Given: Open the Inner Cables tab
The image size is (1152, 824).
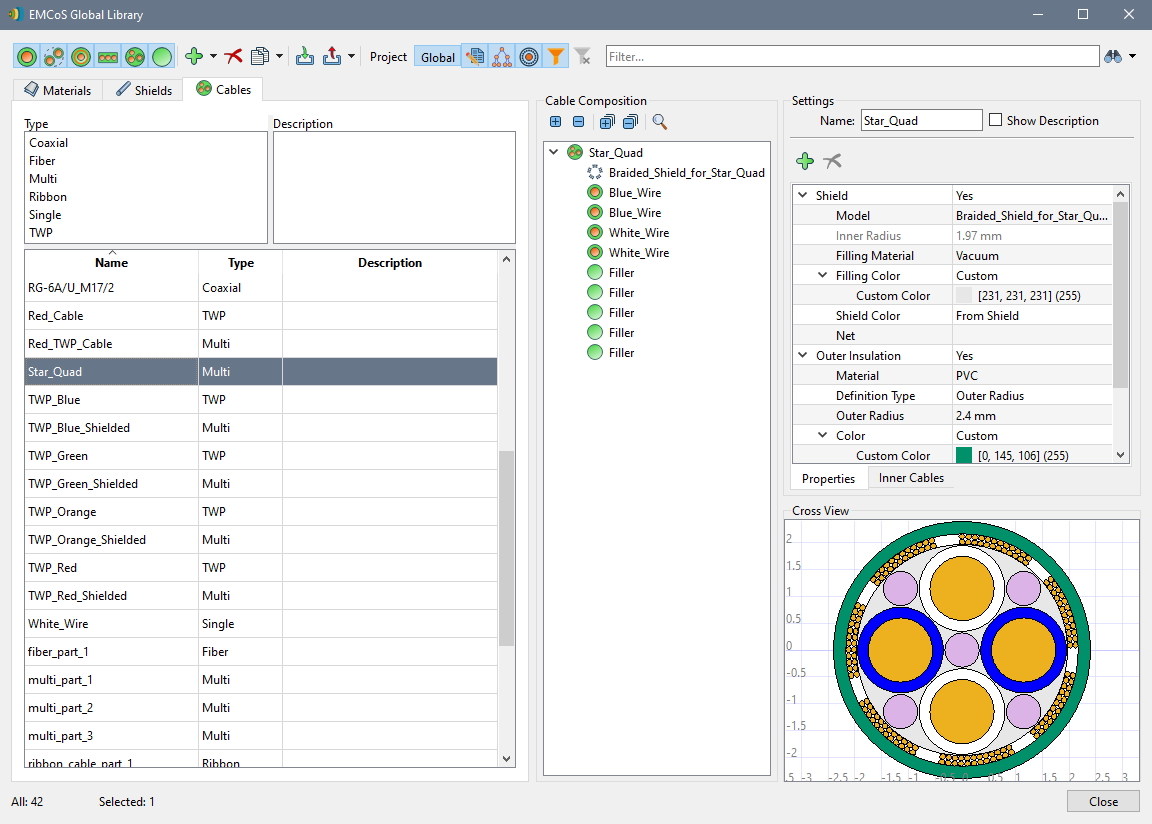Looking at the screenshot, I should pyautogui.click(x=911, y=478).
